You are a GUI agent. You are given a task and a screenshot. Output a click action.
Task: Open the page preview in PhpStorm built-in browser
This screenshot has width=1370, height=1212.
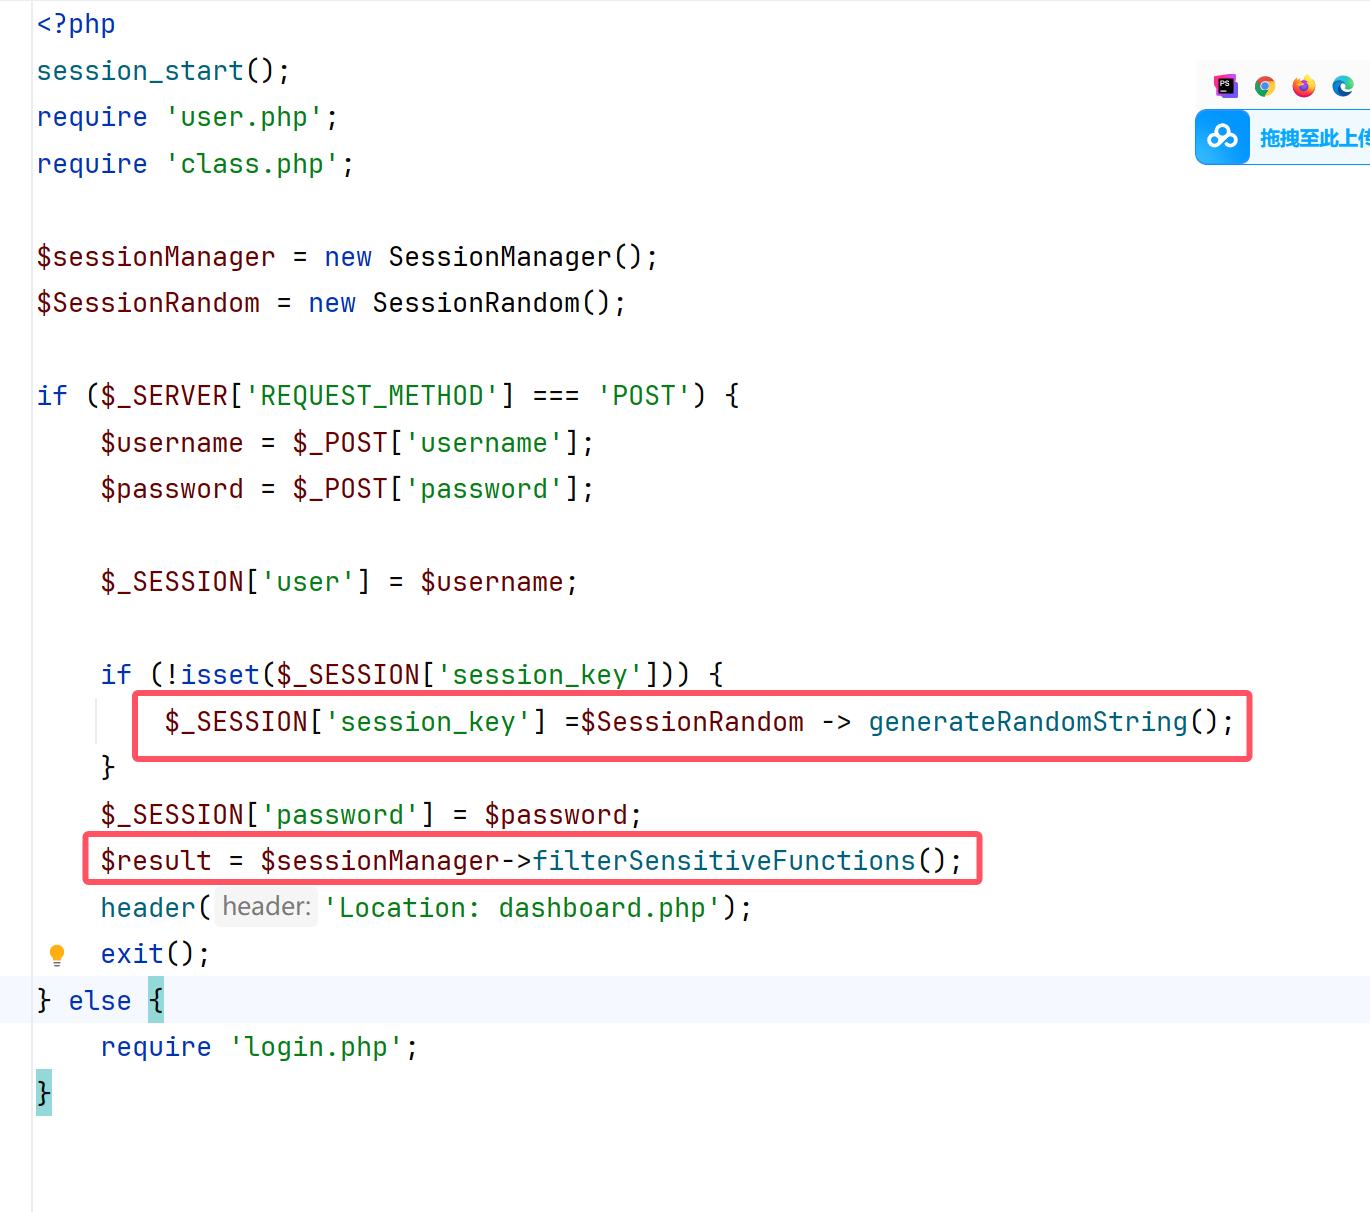point(1225,86)
